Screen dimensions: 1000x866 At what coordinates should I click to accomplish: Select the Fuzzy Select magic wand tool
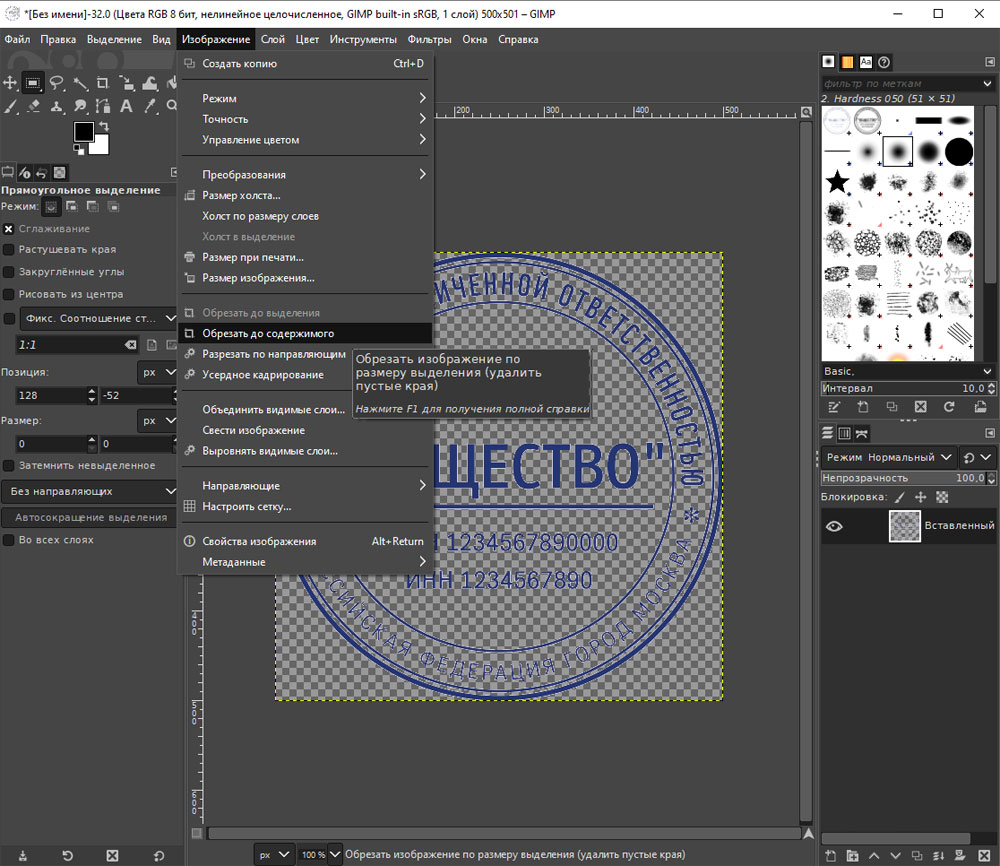[x=80, y=83]
